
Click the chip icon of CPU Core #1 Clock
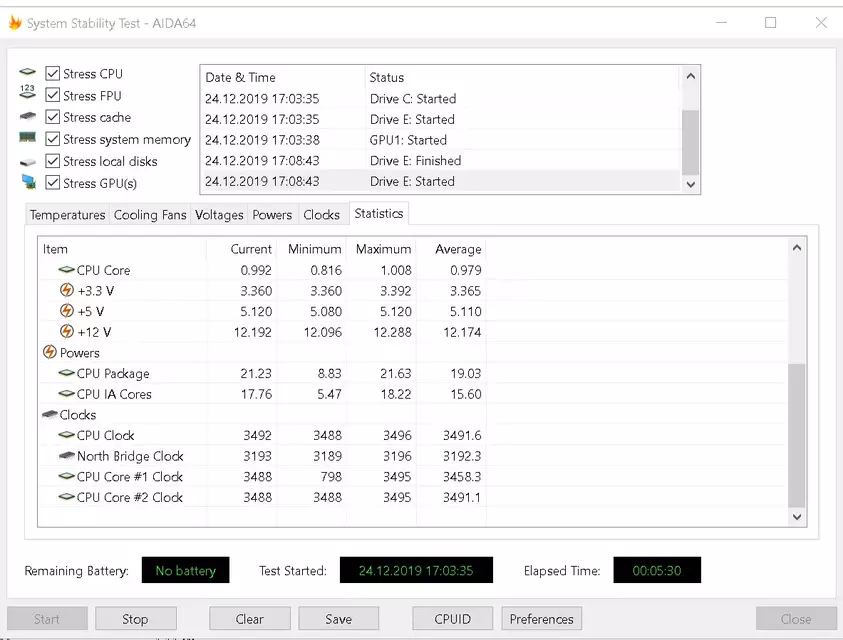66,476
